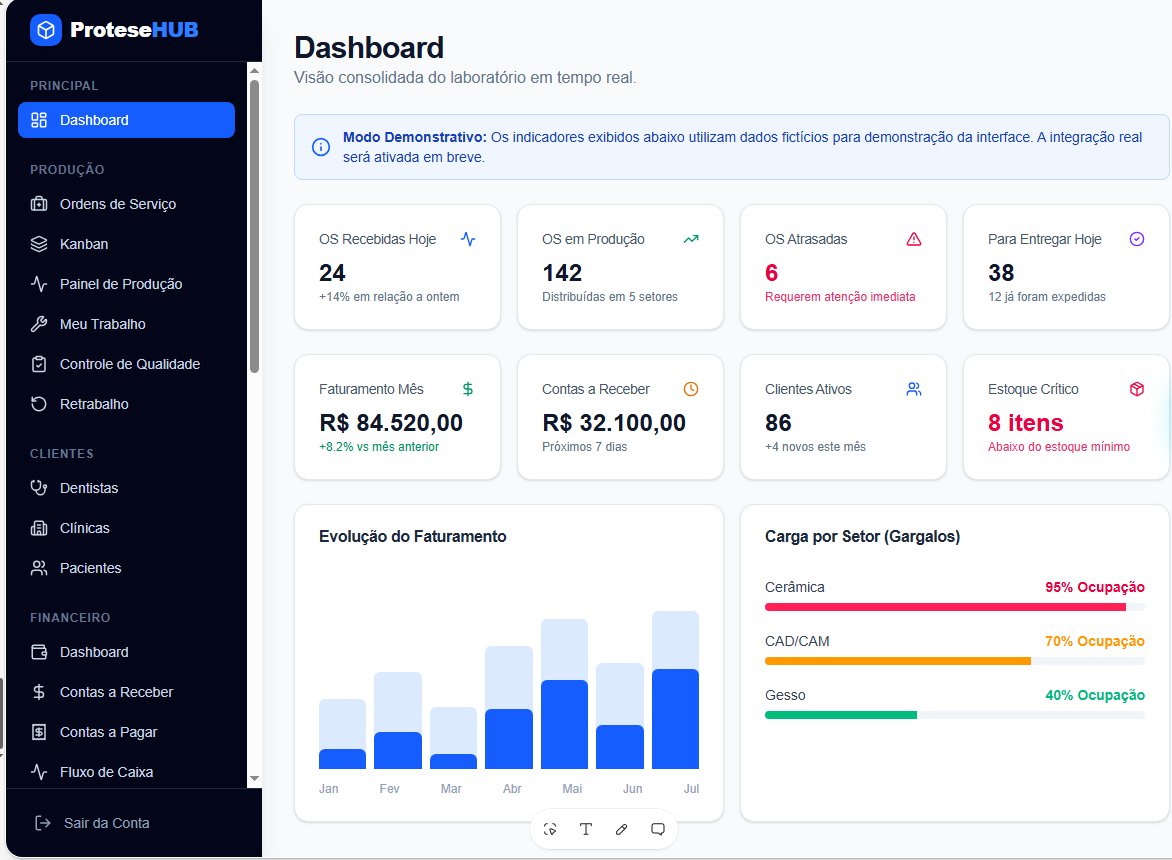Click the ProteseHUB cube logo icon
The width and height of the screenshot is (1172, 860).
click(46, 30)
